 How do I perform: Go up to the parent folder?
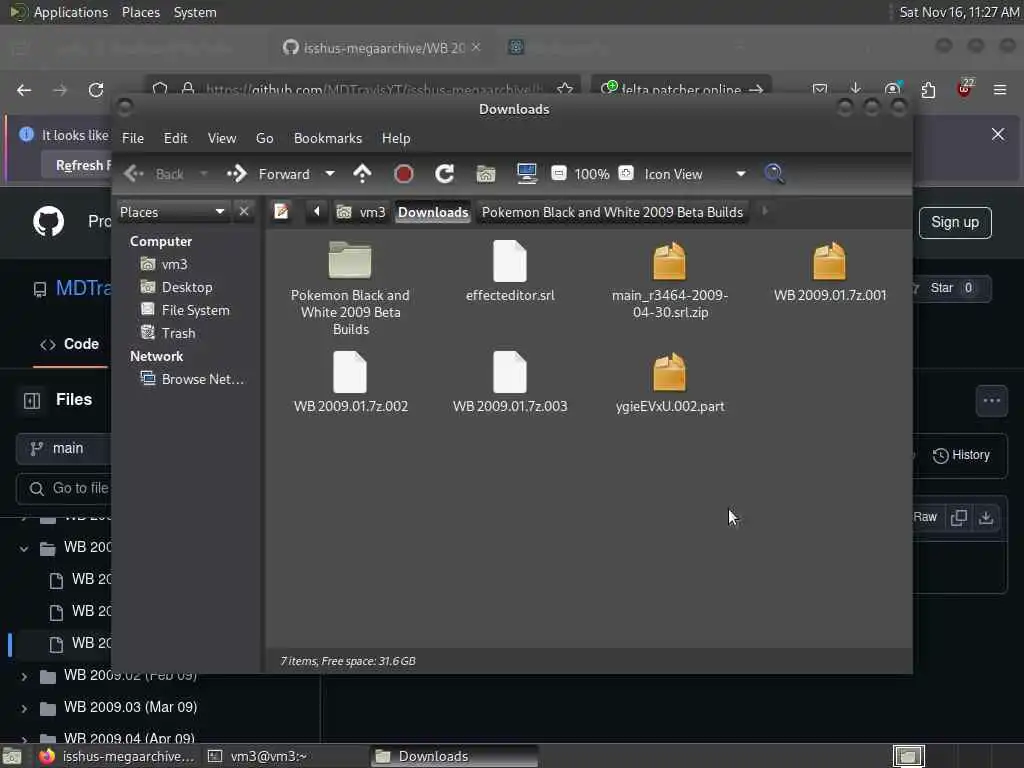click(x=362, y=174)
